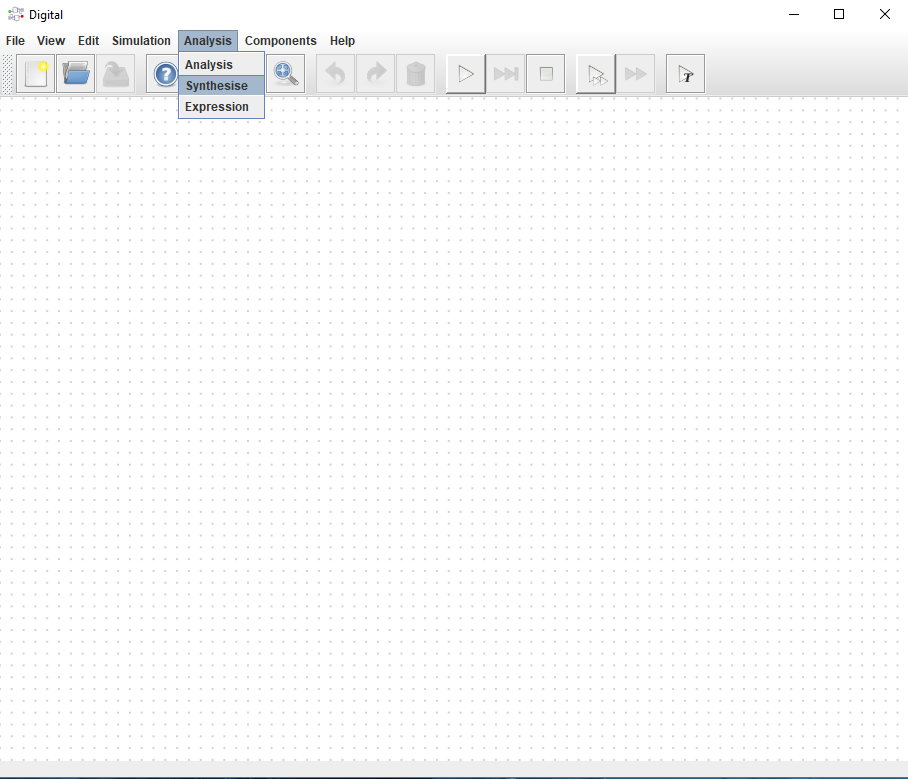Maximize the Digital window

tap(839, 14)
